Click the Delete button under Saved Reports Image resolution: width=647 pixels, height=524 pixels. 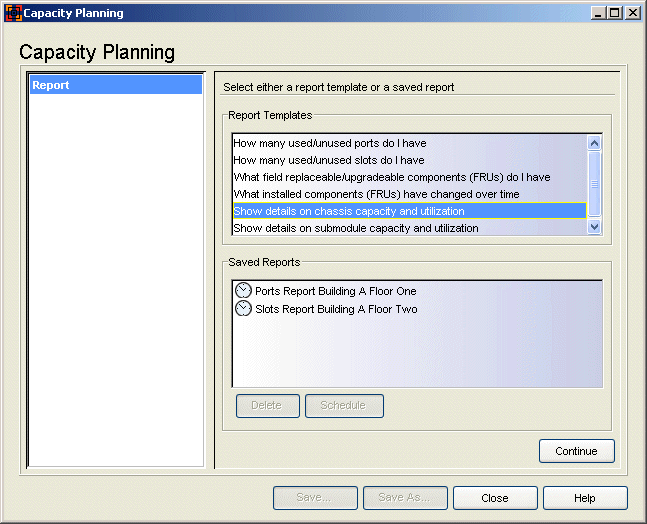pyautogui.click(x=267, y=406)
